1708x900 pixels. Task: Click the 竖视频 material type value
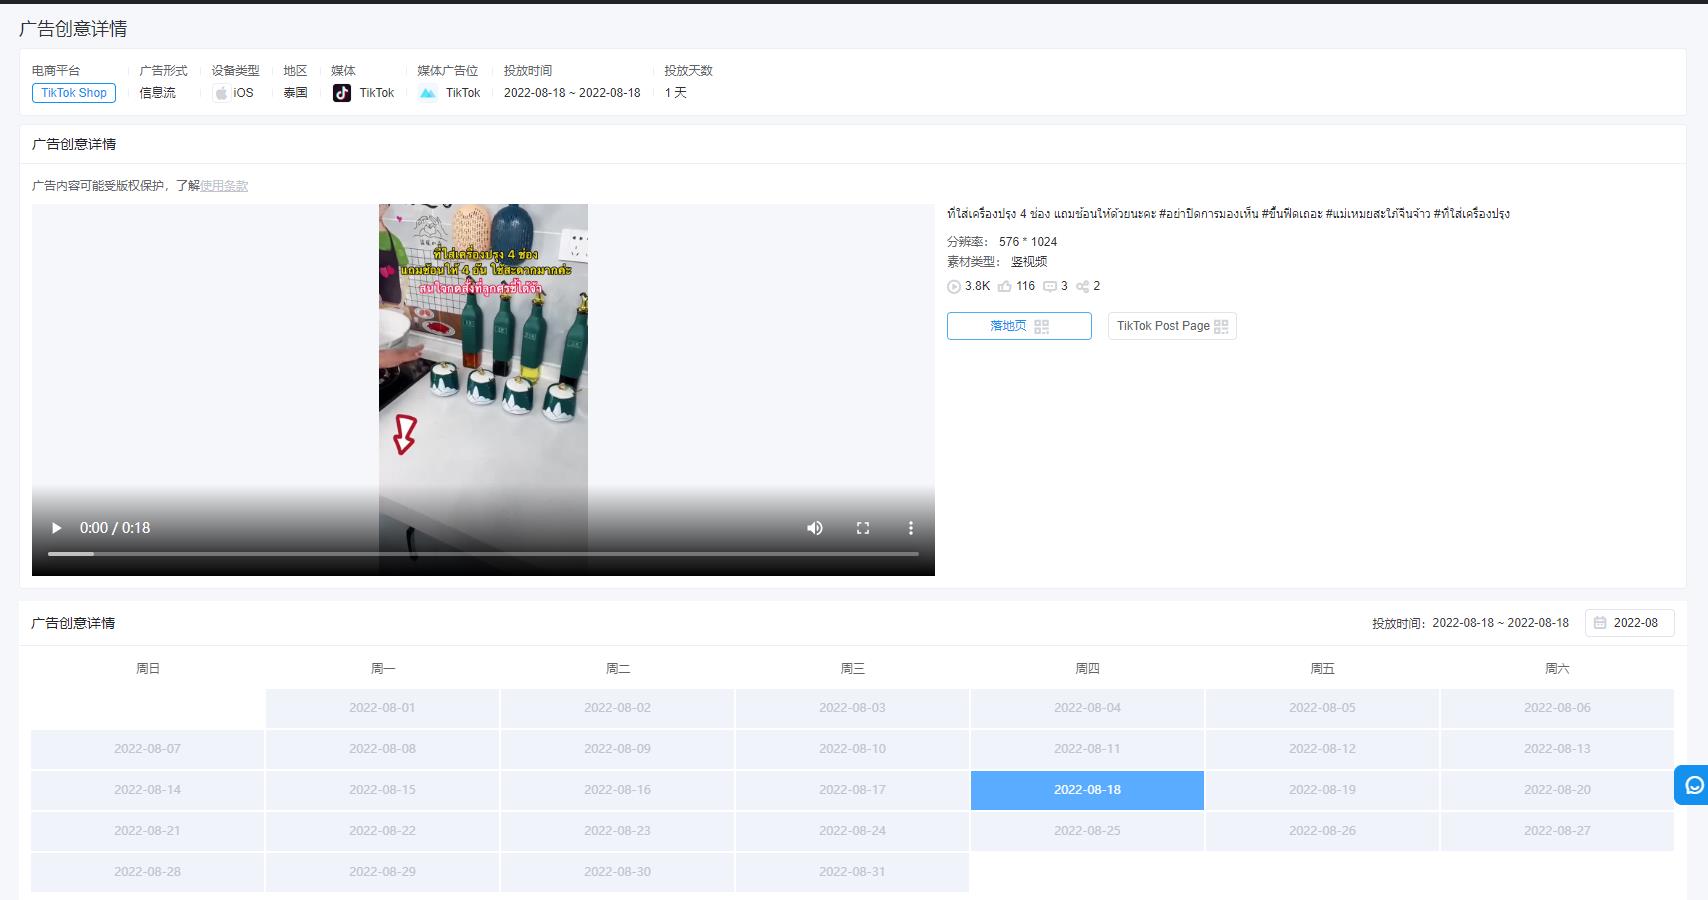[1029, 262]
